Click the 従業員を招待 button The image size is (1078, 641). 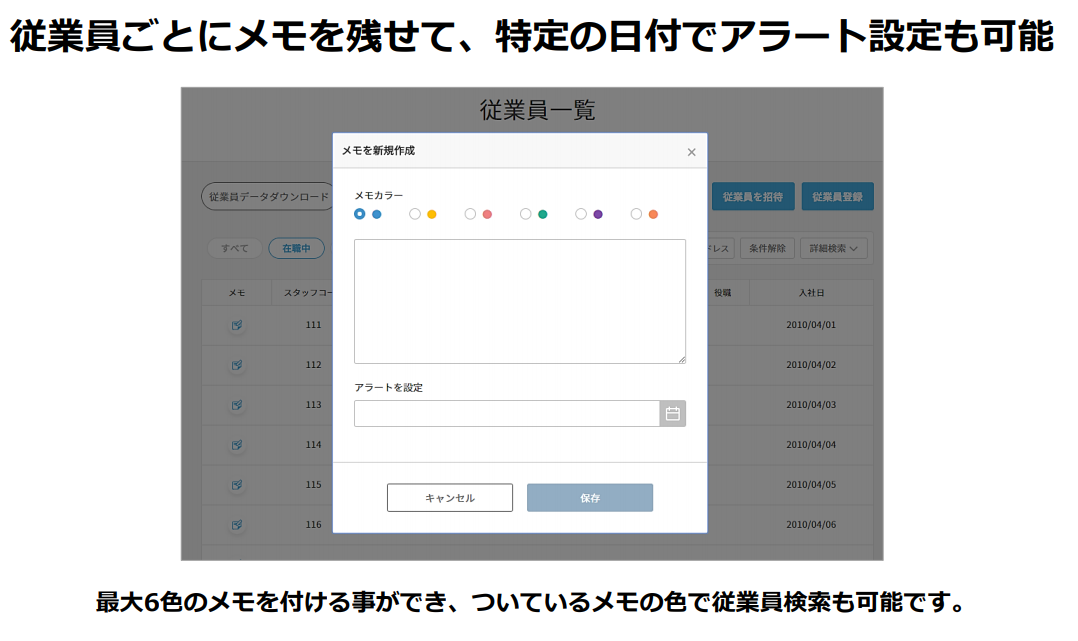click(753, 197)
